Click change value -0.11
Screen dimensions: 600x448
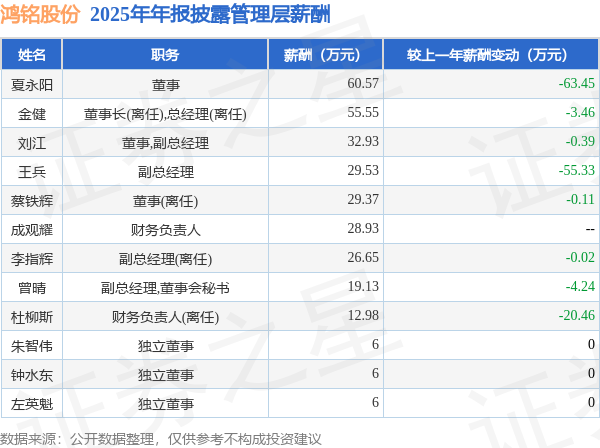tap(580, 199)
